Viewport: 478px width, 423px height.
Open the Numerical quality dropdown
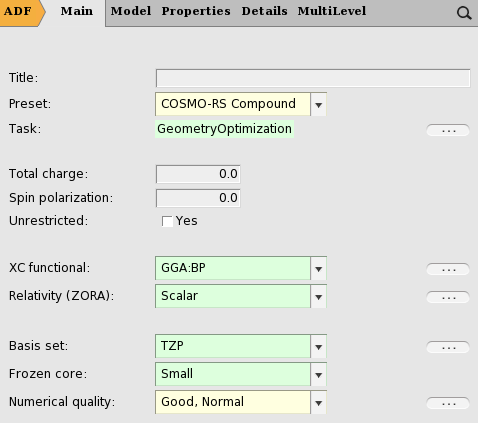241,402
